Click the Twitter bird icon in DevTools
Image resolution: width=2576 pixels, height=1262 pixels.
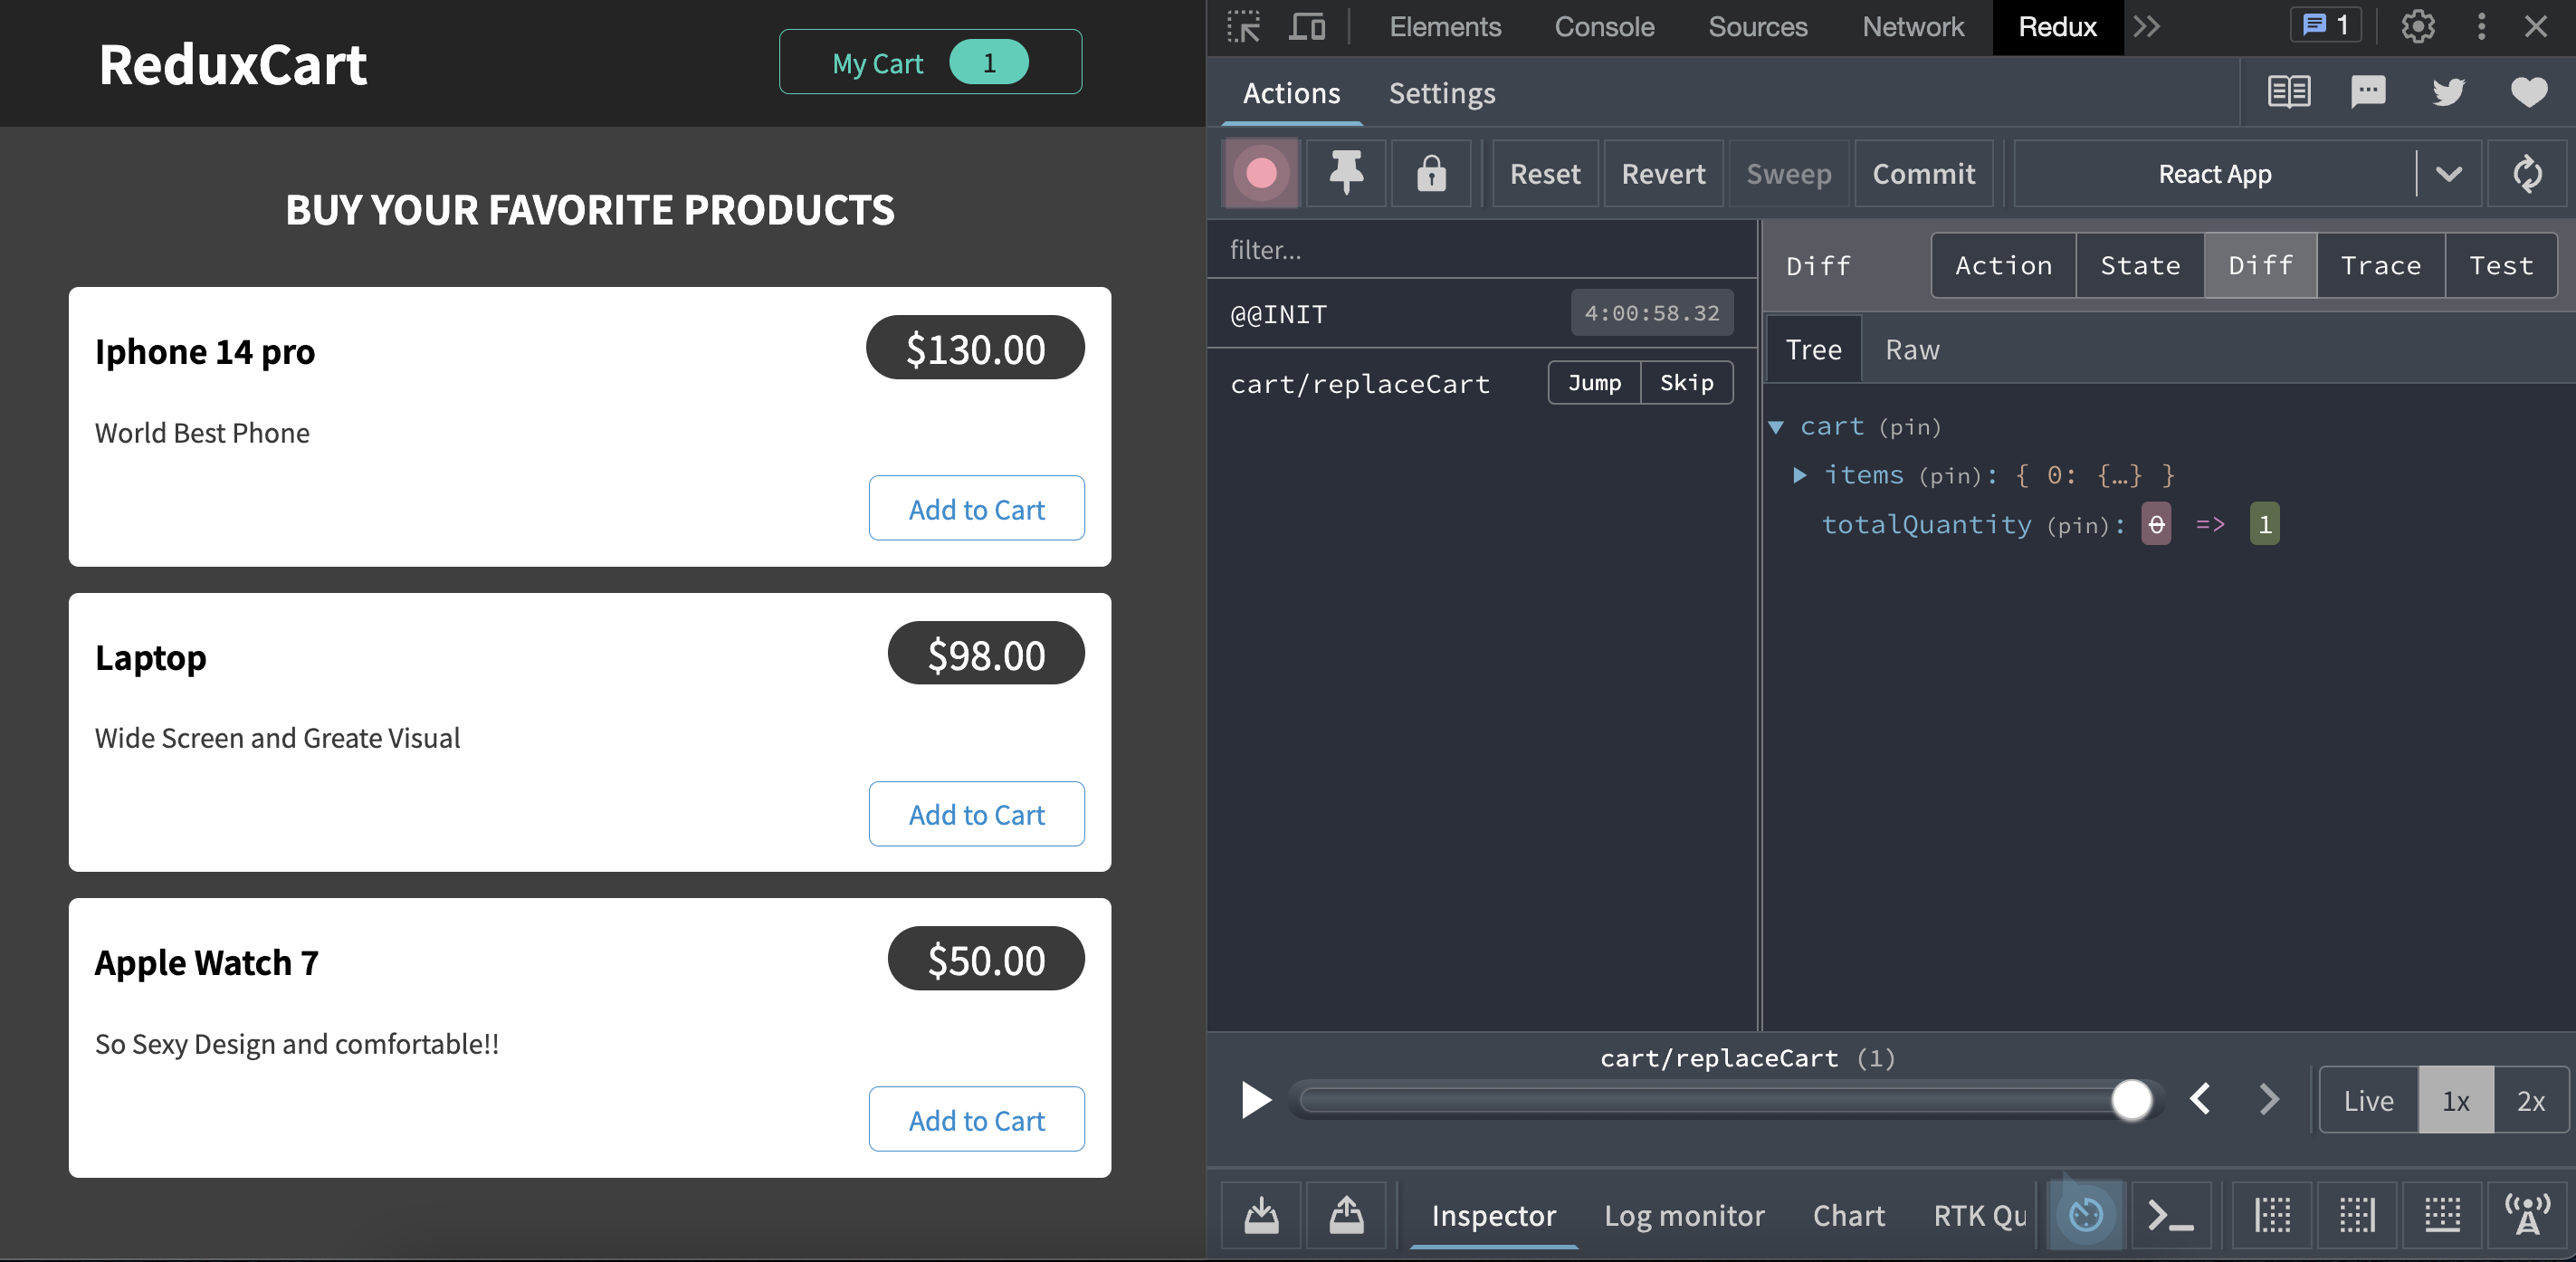(x=2448, y=92)
